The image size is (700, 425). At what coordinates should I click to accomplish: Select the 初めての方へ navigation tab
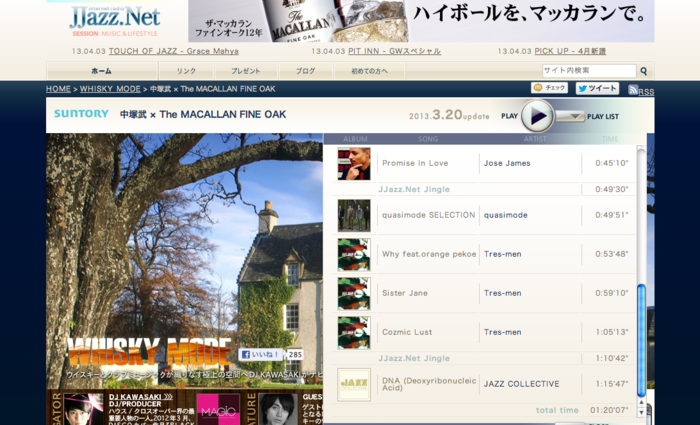coord(369,71)
